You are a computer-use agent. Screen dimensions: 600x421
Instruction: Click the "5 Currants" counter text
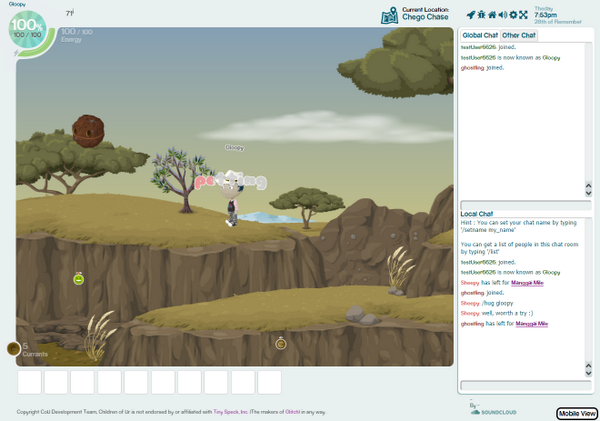pos(35,349)
